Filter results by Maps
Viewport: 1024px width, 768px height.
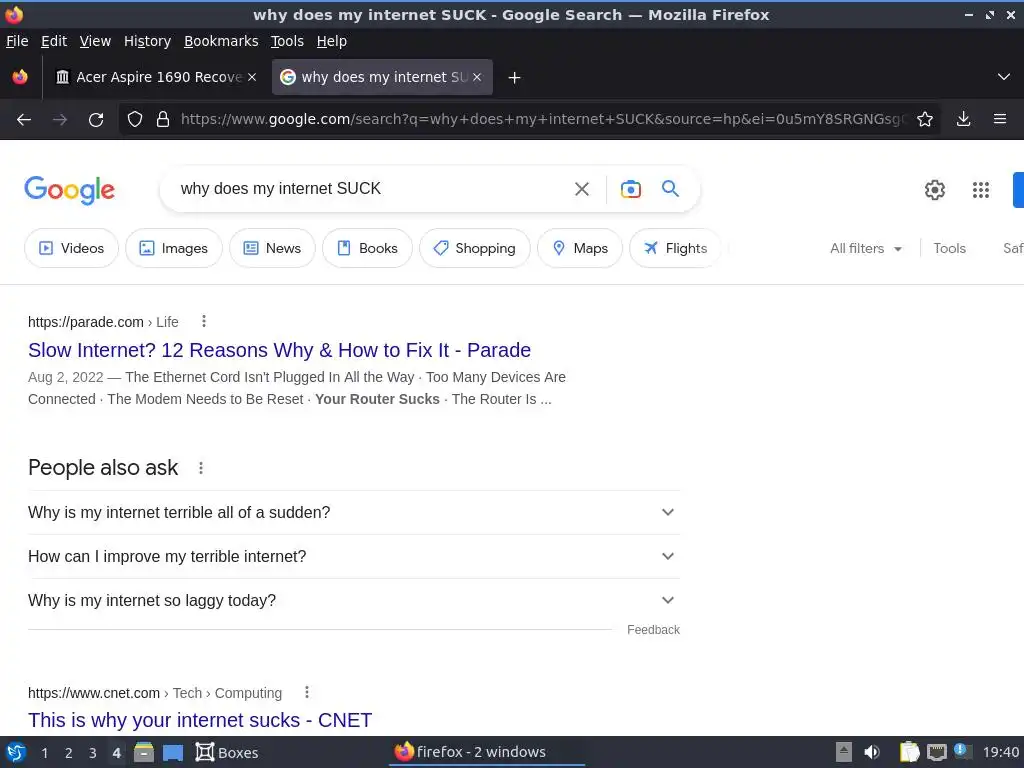pyautogui.click(x=580, y=248)
